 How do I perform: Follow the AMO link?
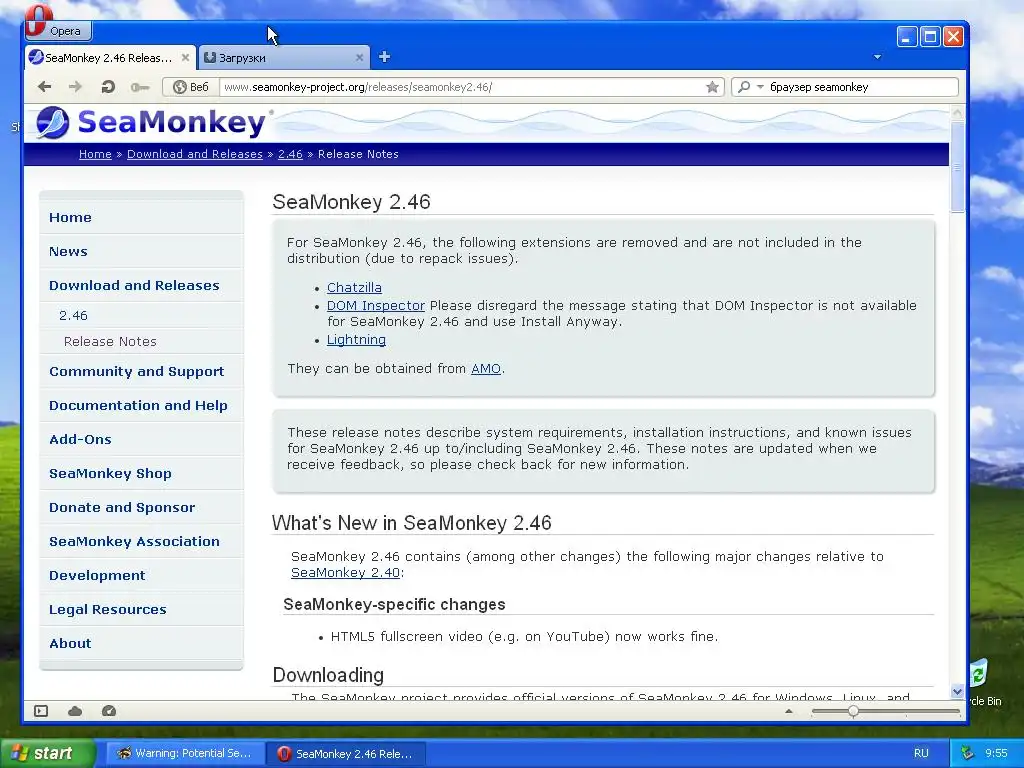pyautogui.click(x=486, y=368)
